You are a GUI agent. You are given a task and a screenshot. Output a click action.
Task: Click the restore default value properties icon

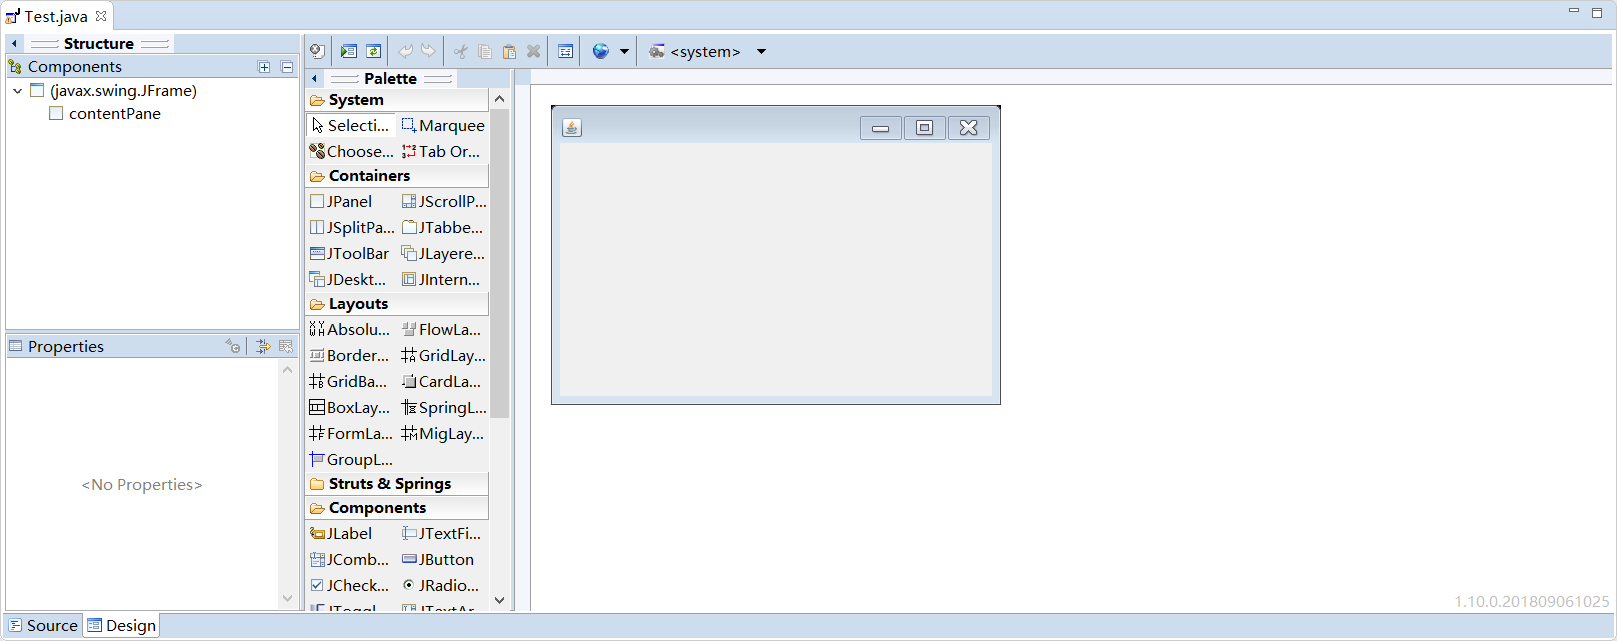pos(286,346)
